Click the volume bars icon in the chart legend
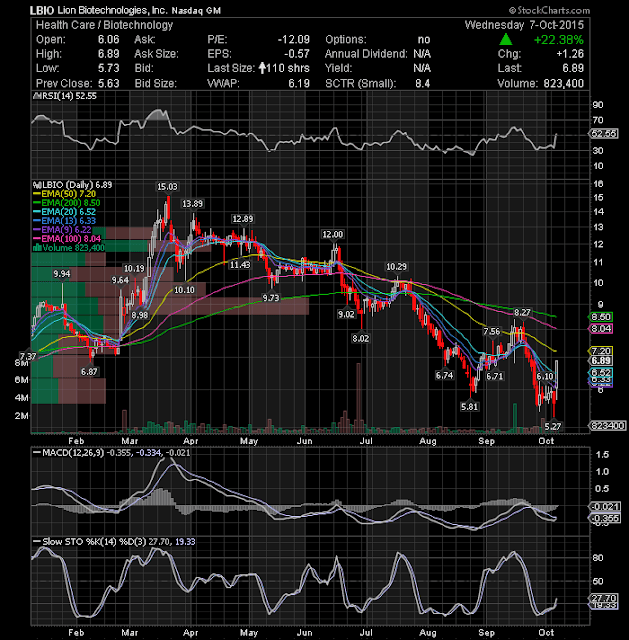 37,248
